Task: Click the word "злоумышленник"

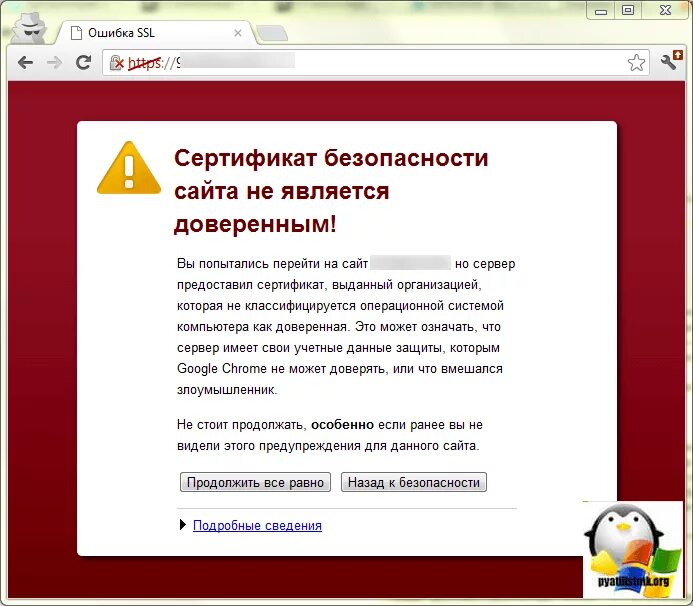Action: (225, 390)
